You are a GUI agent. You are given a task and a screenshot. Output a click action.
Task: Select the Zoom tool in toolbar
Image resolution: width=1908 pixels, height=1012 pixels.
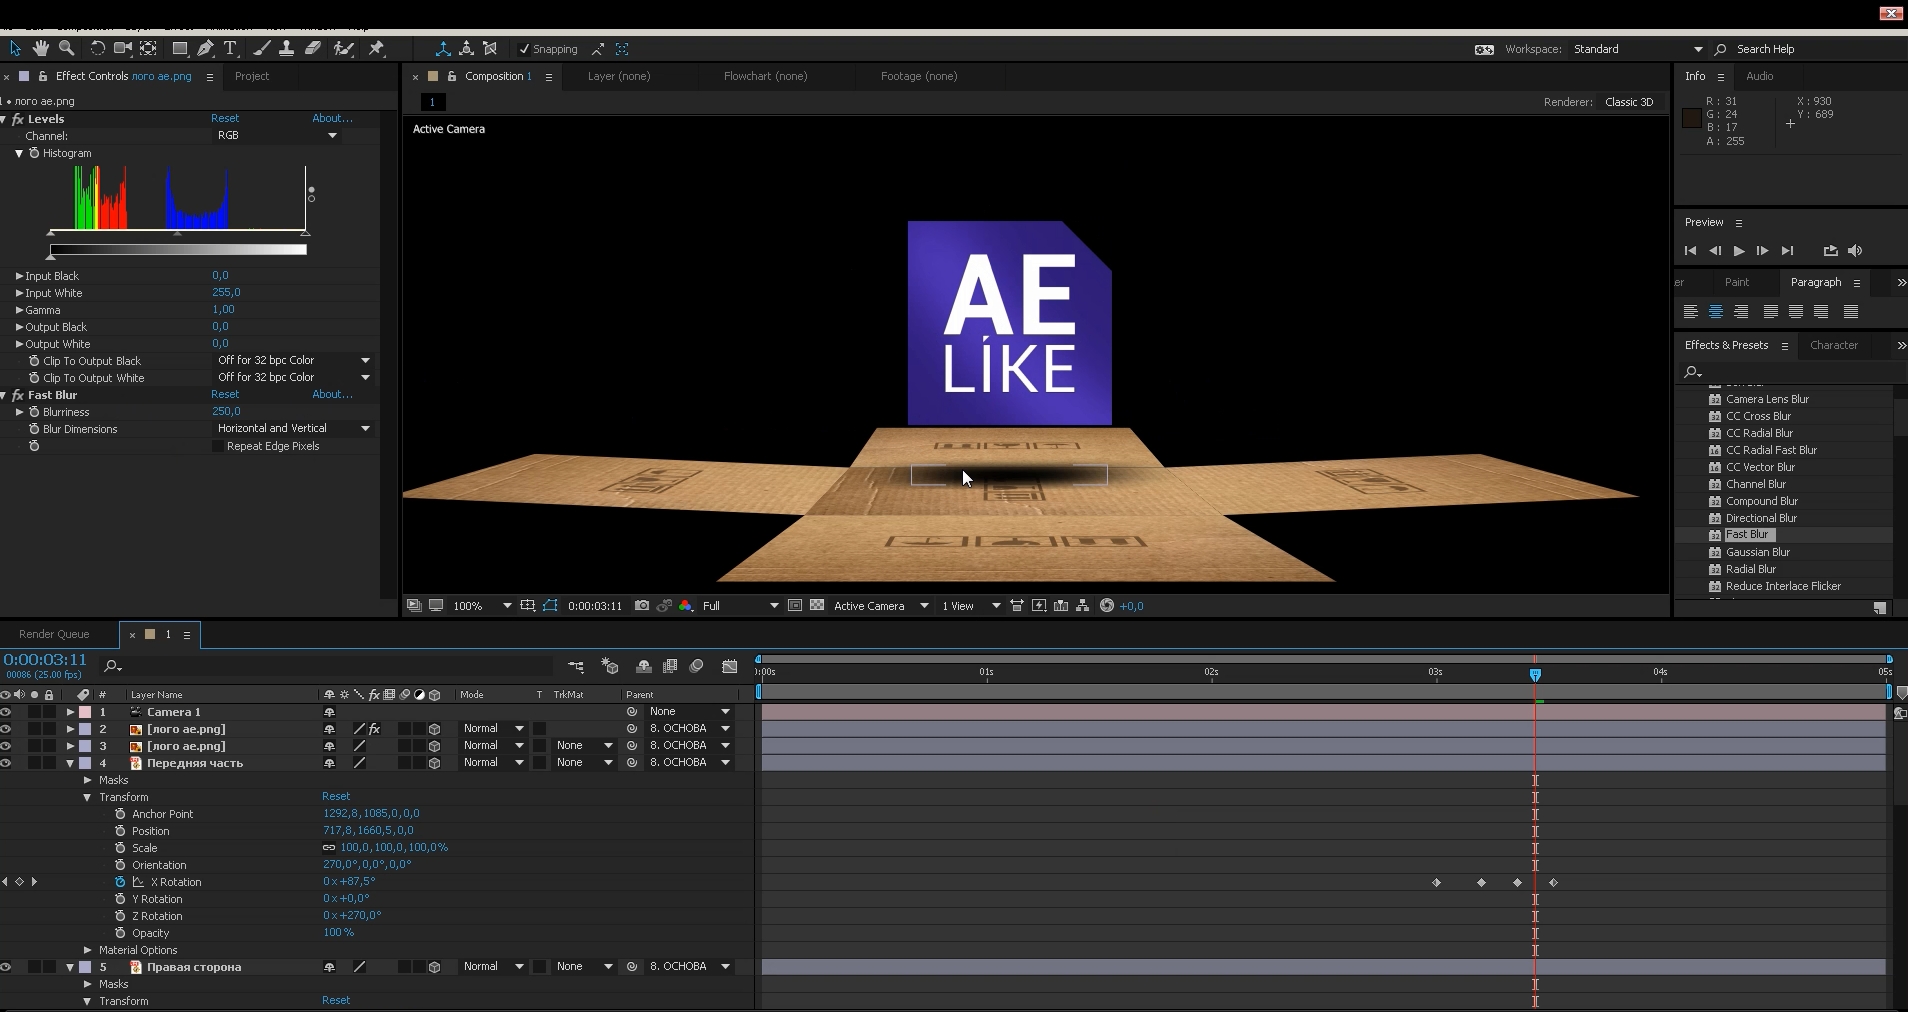pyautogui.click(x=67, y=48)
